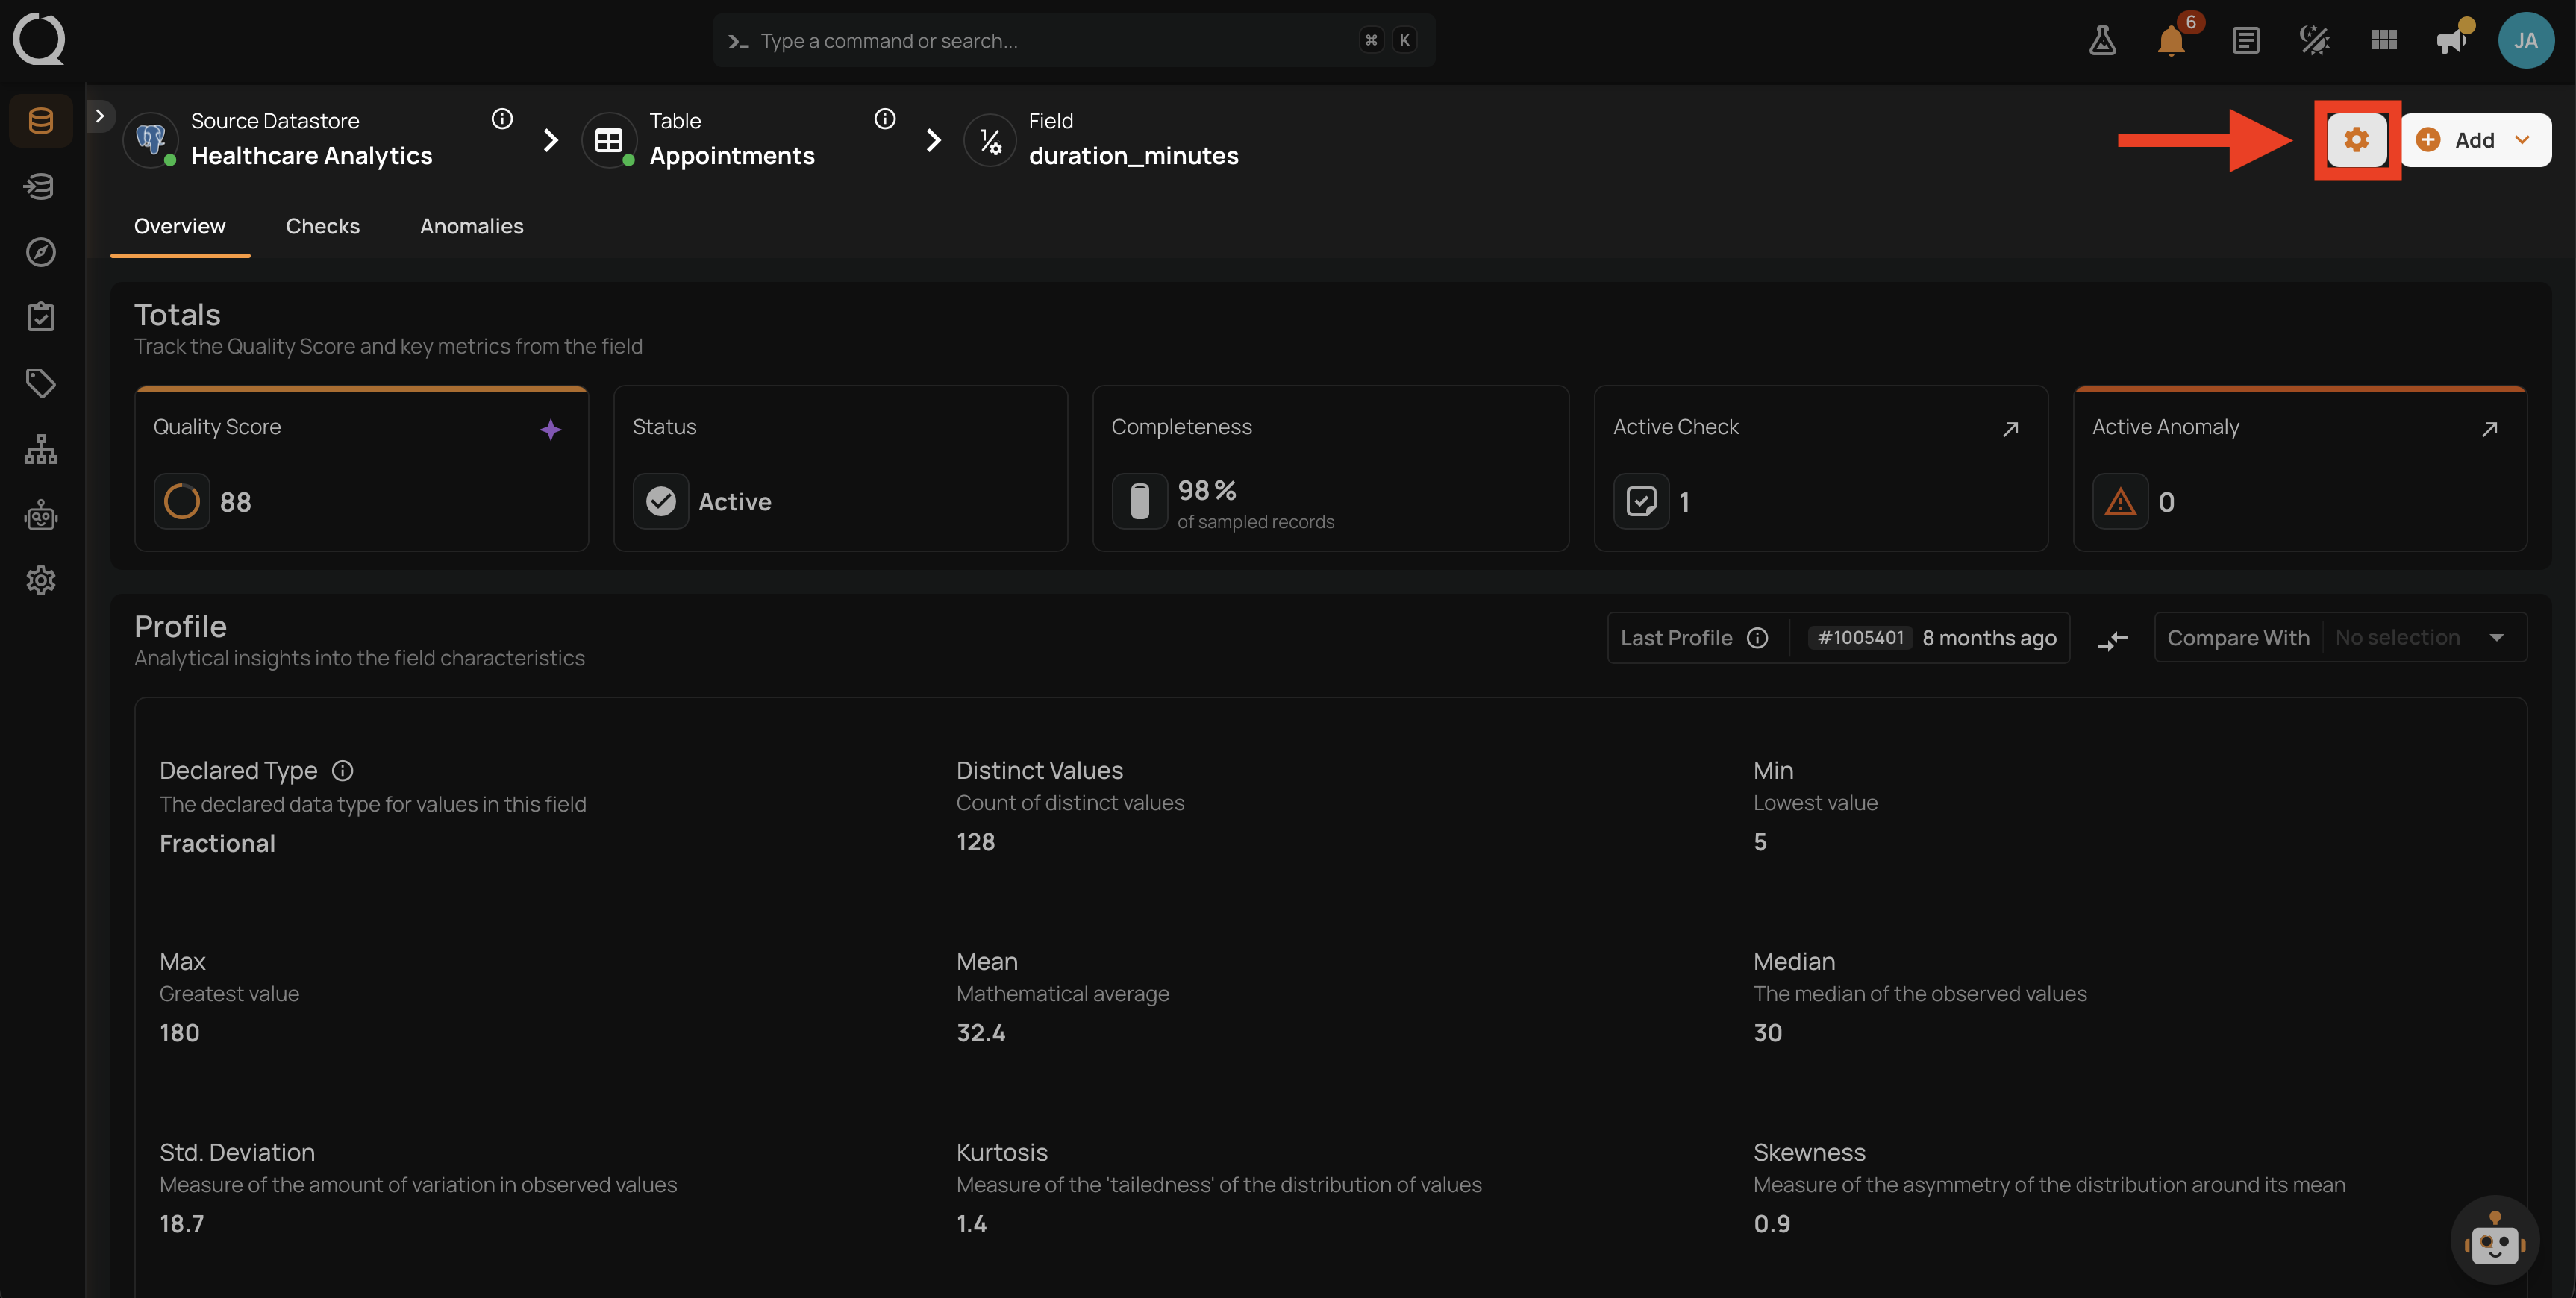
Task: Click the fractional field type icon
Action: (x=990, y=140)
